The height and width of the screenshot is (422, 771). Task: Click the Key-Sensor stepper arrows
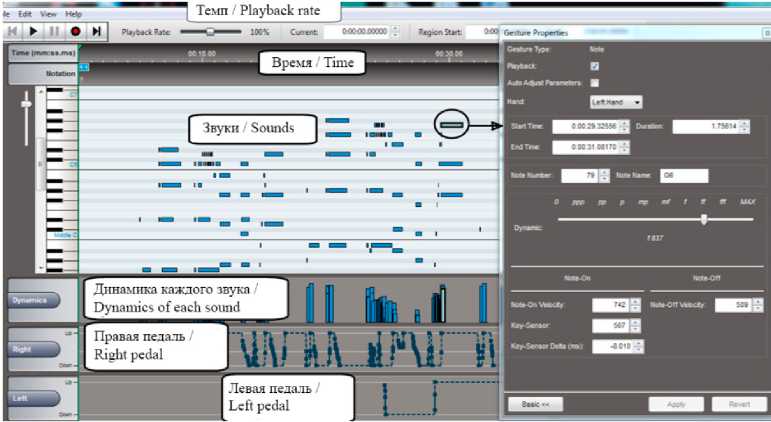coord(635,326)
